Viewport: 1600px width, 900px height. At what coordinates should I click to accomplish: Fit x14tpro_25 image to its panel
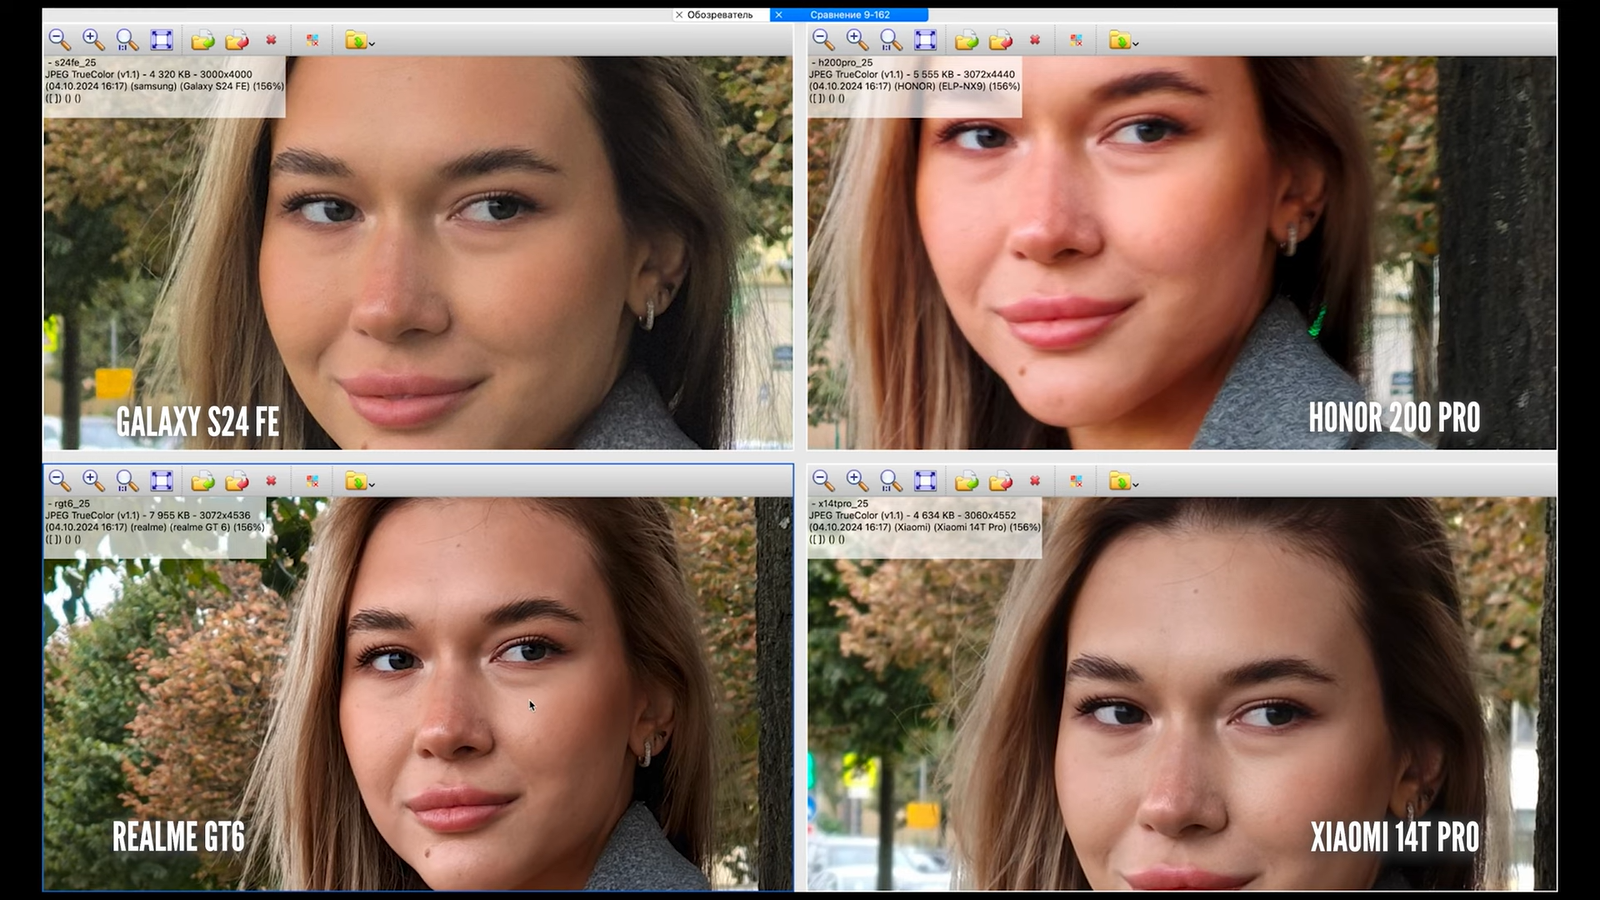click(925, 481)
